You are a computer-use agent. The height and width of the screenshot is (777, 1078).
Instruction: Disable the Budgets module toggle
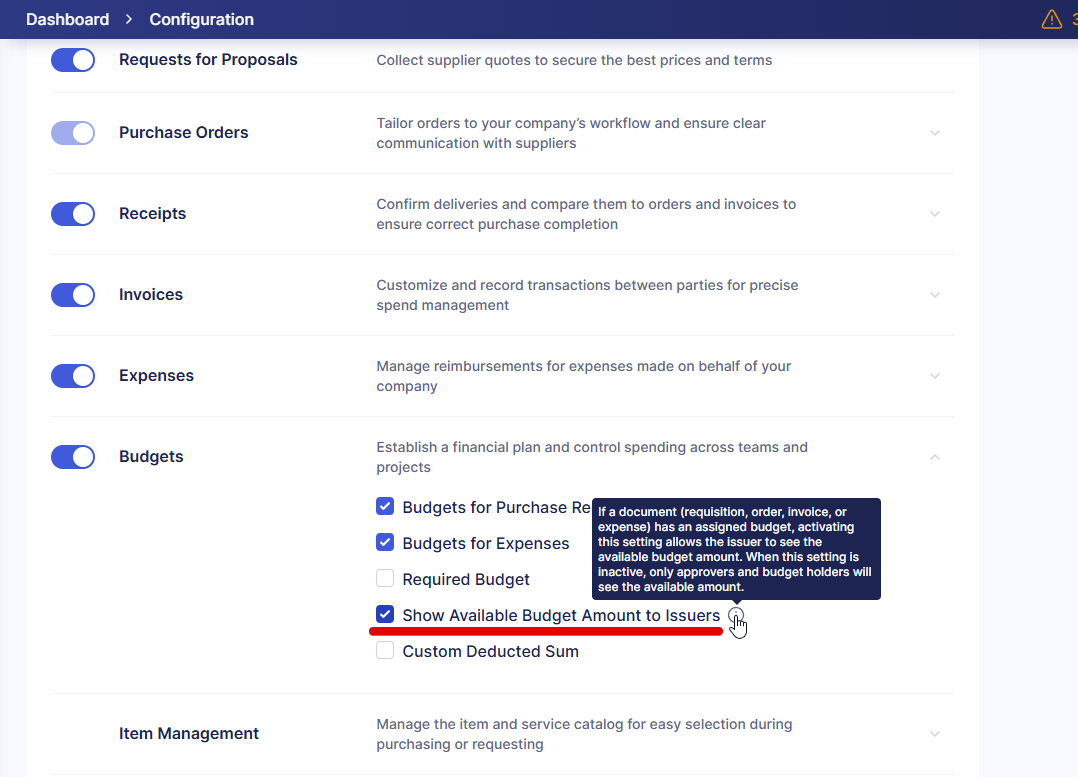[73, 457]
